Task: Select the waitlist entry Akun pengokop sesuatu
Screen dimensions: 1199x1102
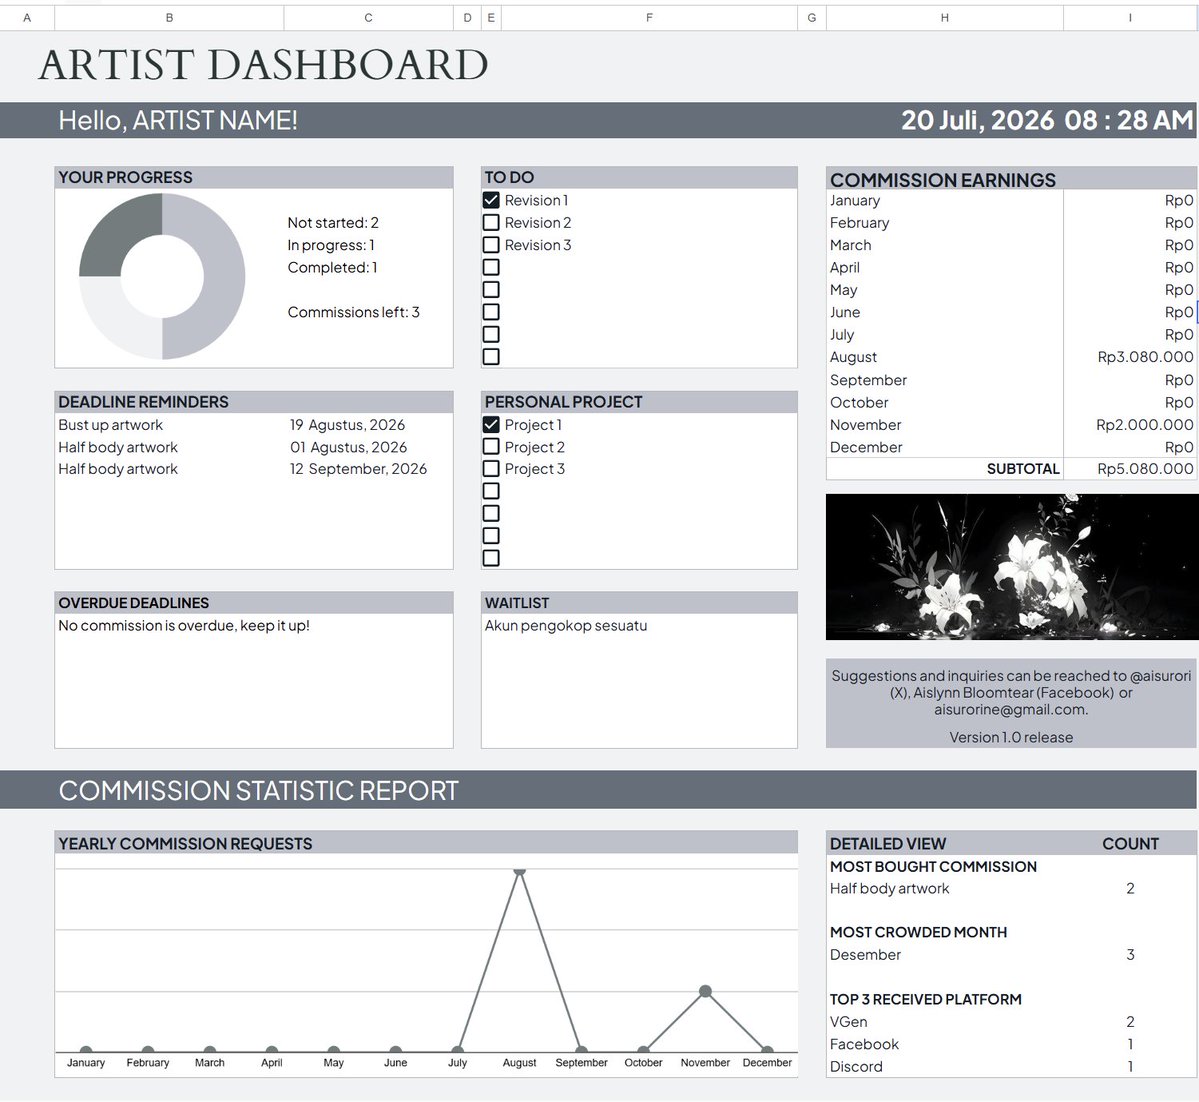Action: point(566,626)
